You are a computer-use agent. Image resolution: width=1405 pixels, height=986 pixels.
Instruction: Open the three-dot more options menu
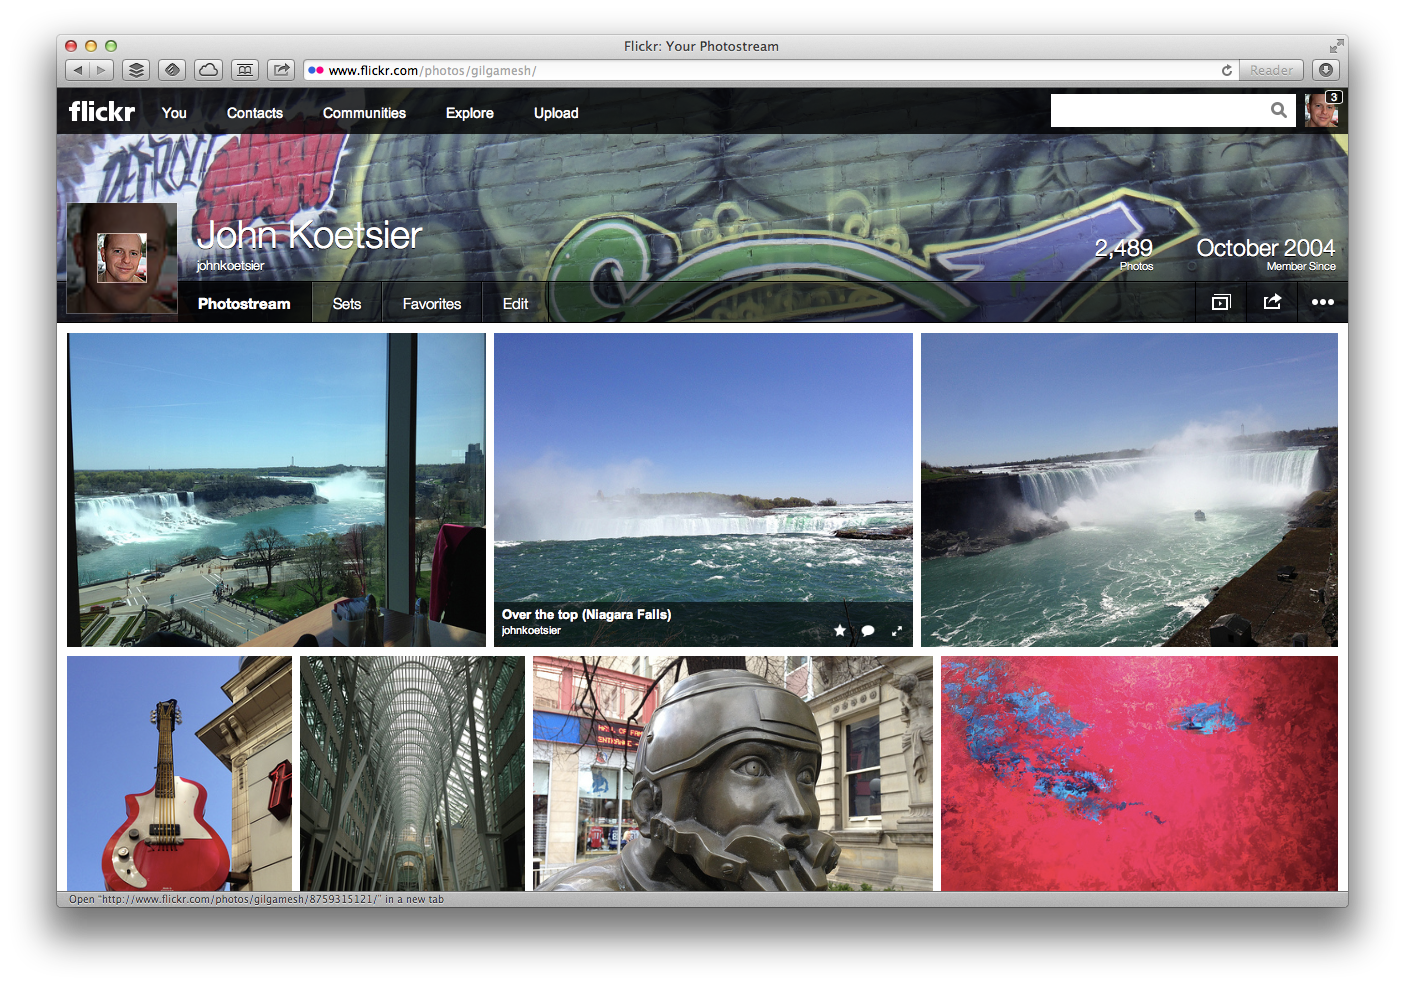[x=1323, y=302]
